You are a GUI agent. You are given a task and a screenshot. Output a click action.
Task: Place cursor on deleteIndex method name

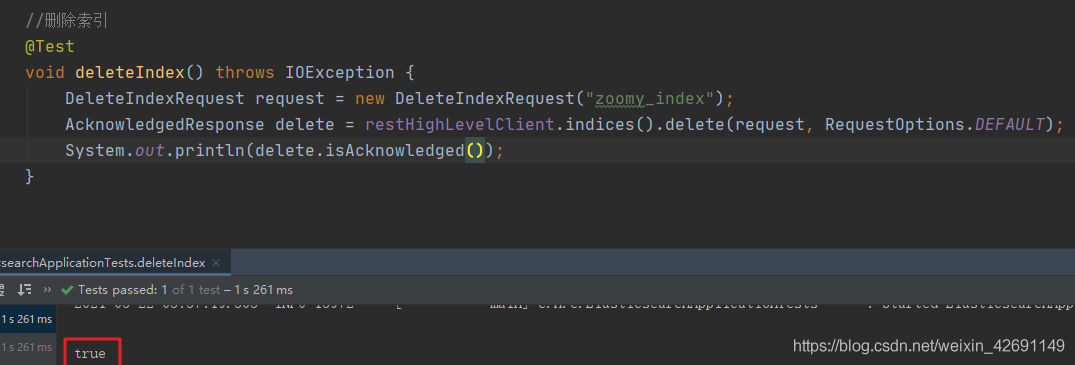click(130, 72)
